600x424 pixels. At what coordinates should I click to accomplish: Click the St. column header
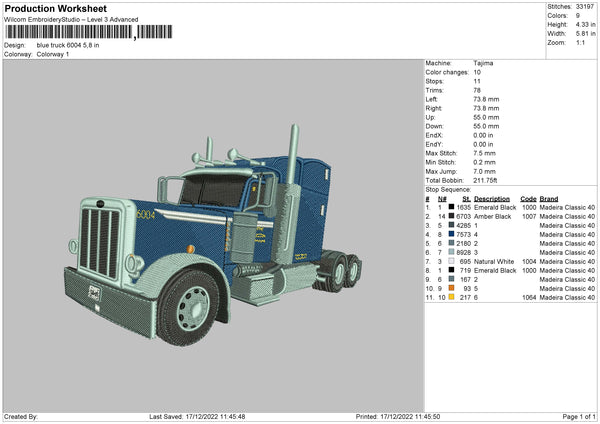coord(466,197)
